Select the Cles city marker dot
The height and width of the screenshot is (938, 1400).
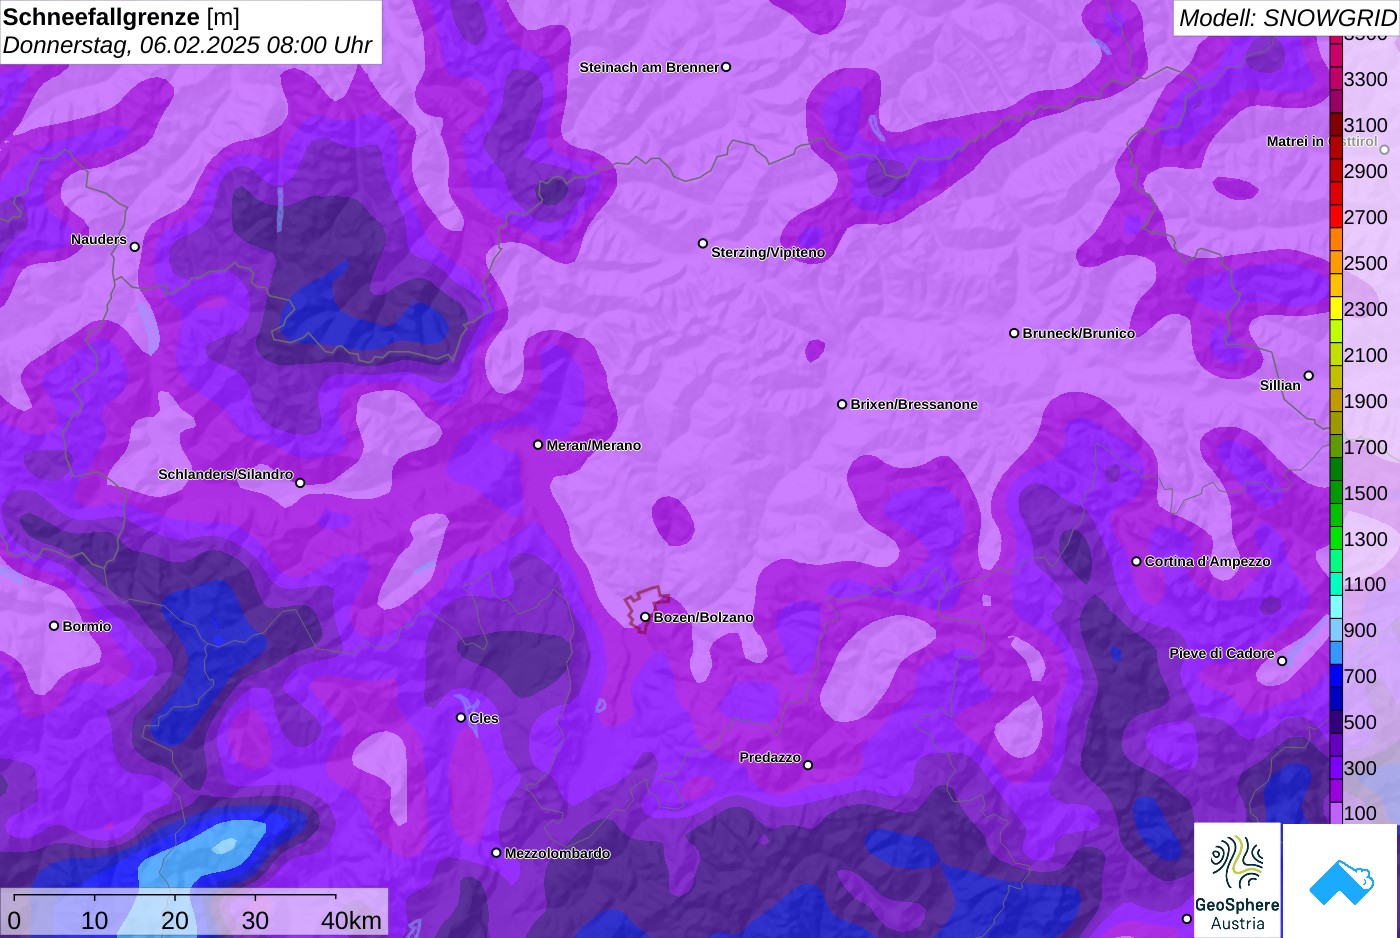(461, 717)
